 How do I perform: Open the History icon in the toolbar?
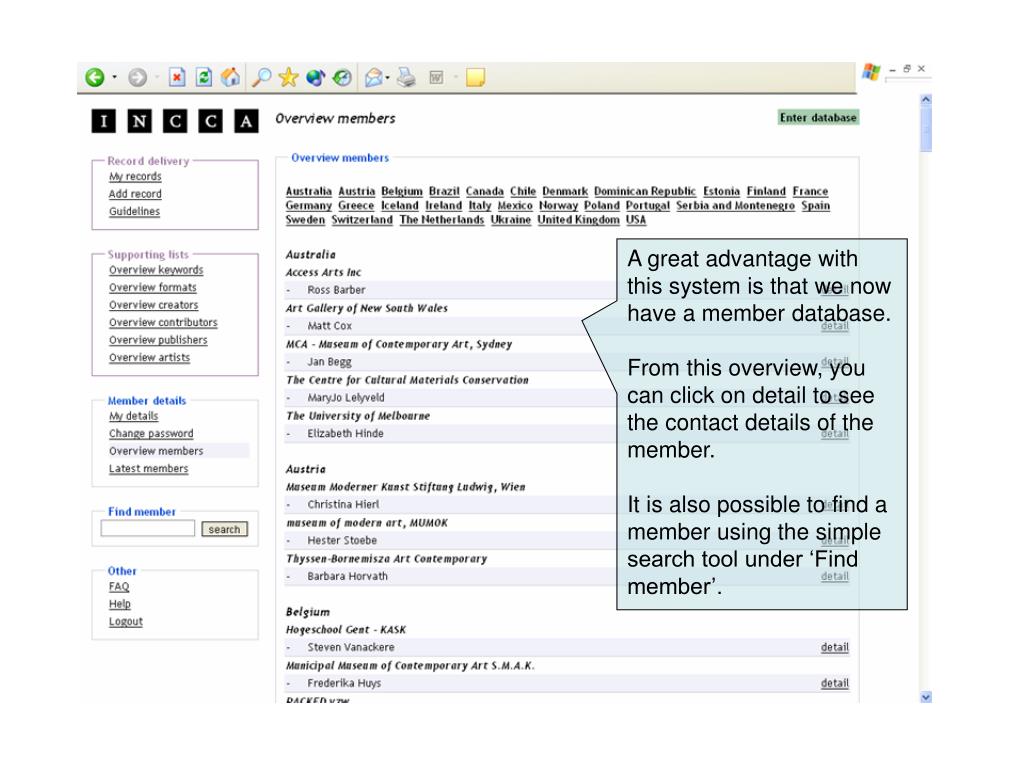342,78
